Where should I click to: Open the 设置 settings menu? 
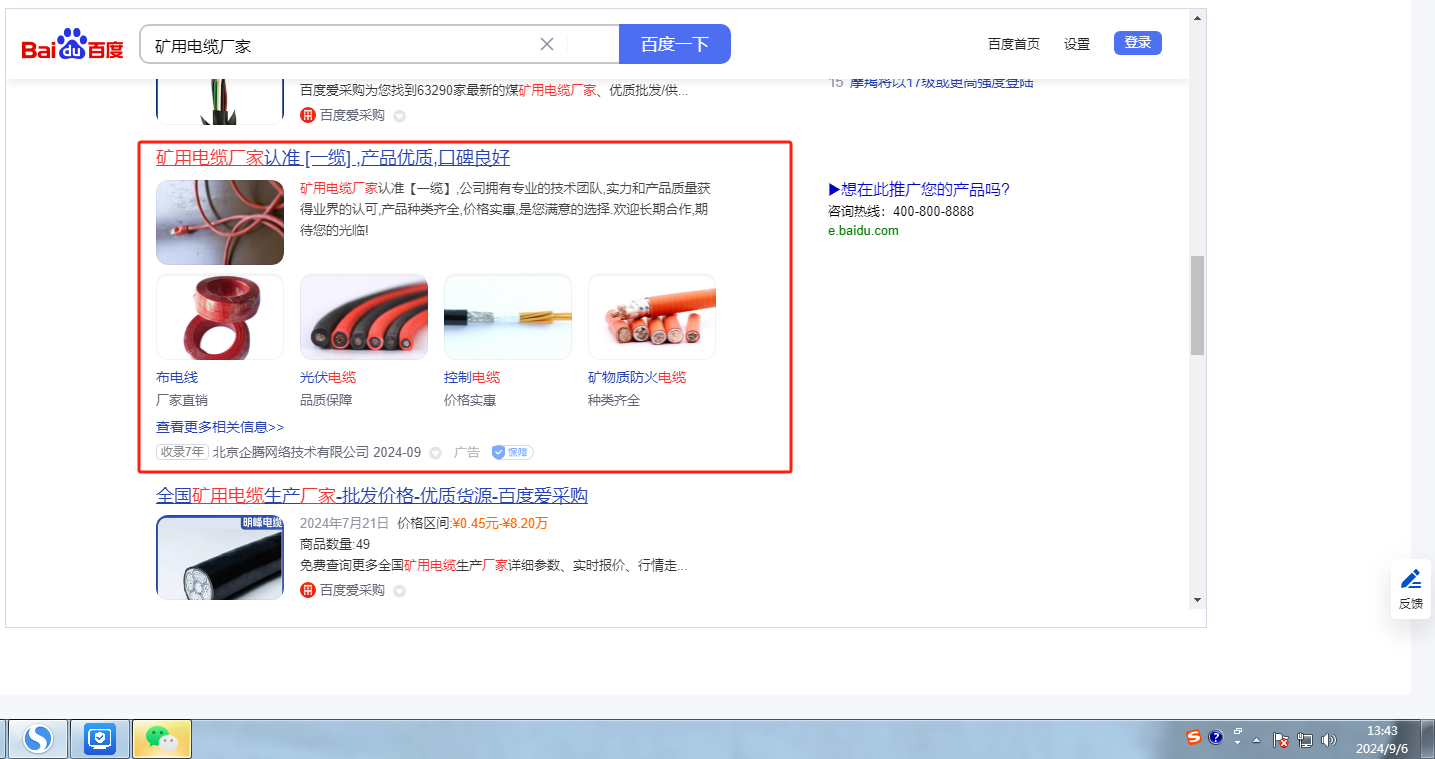(1077, 44)
